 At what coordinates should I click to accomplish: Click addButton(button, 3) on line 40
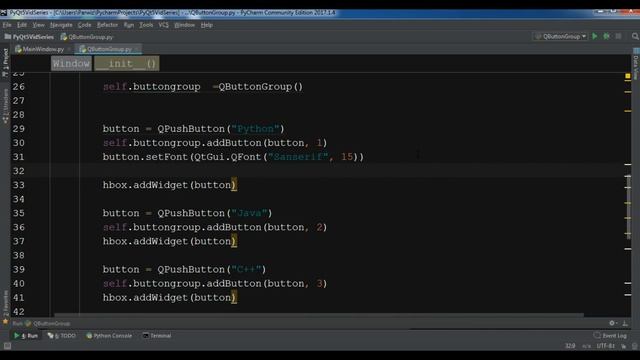pos(267,284)
